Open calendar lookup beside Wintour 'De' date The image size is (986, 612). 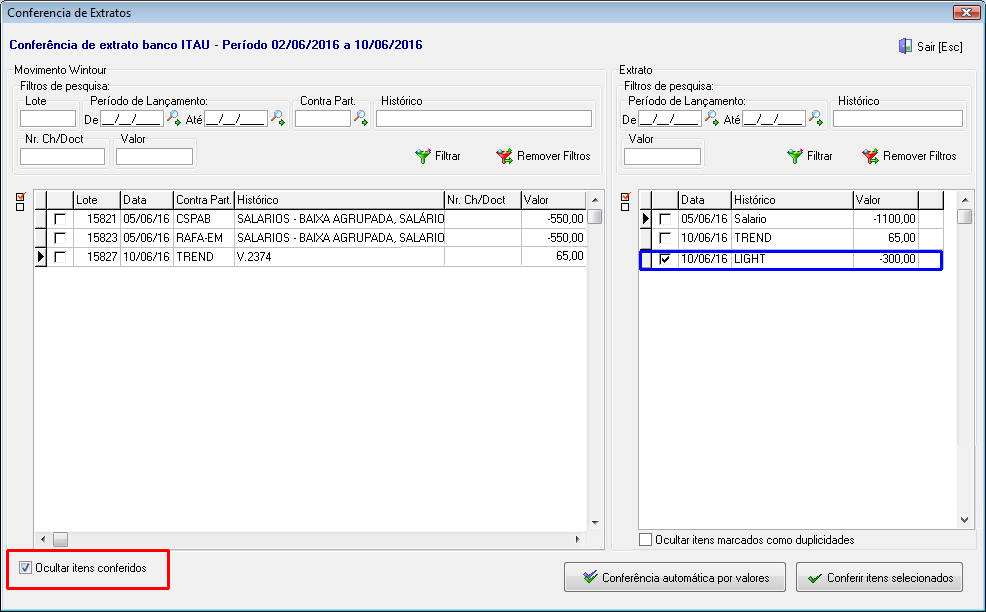click(x=174, y=118)
